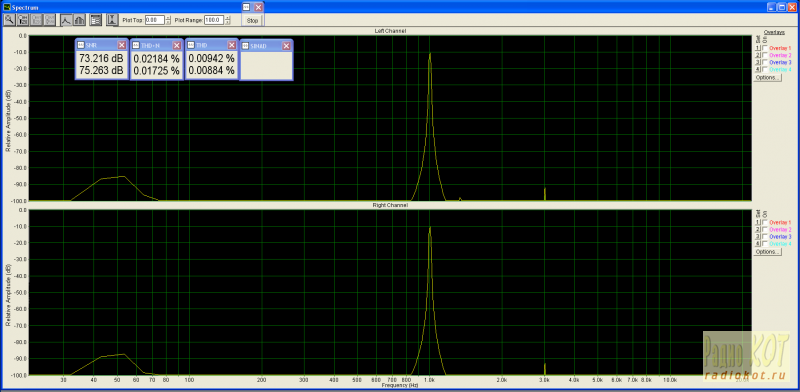Click the Plot Range input field
Viewport: 800px width, 392px height.
point(214,20)
